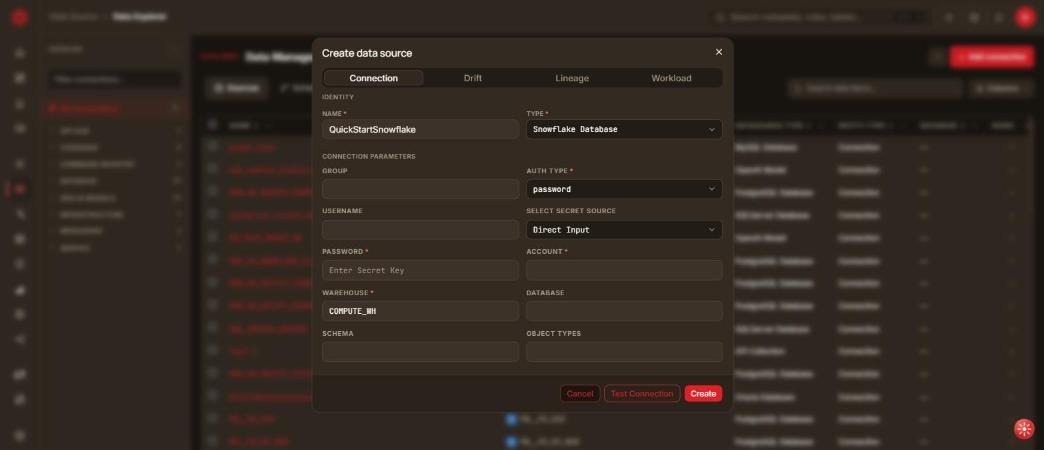Focus the Account input field
This screenshot has width=1044, height=450.
click(624, 270)
